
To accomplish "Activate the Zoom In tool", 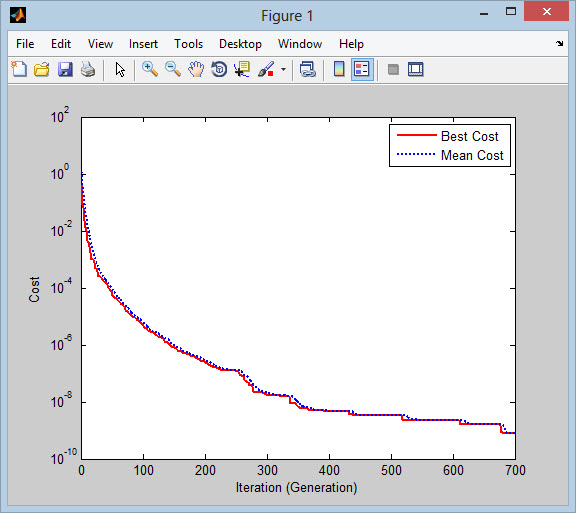I will coord(150,69).
